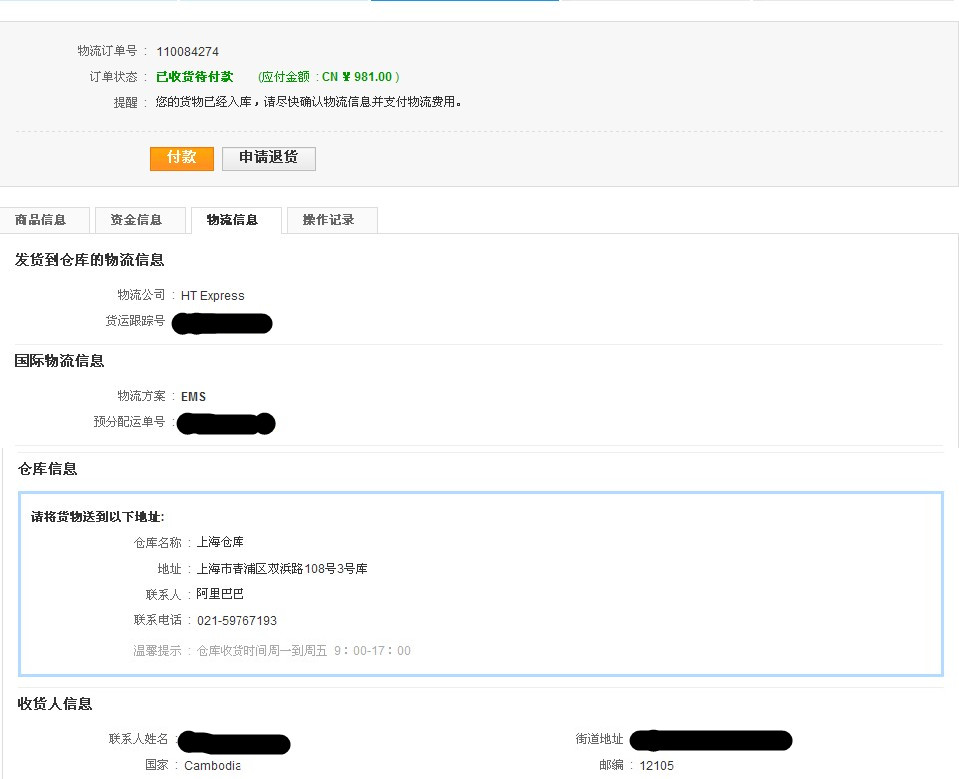
Task: Click the contact phone 021-59767193
Action: point(239,619)
